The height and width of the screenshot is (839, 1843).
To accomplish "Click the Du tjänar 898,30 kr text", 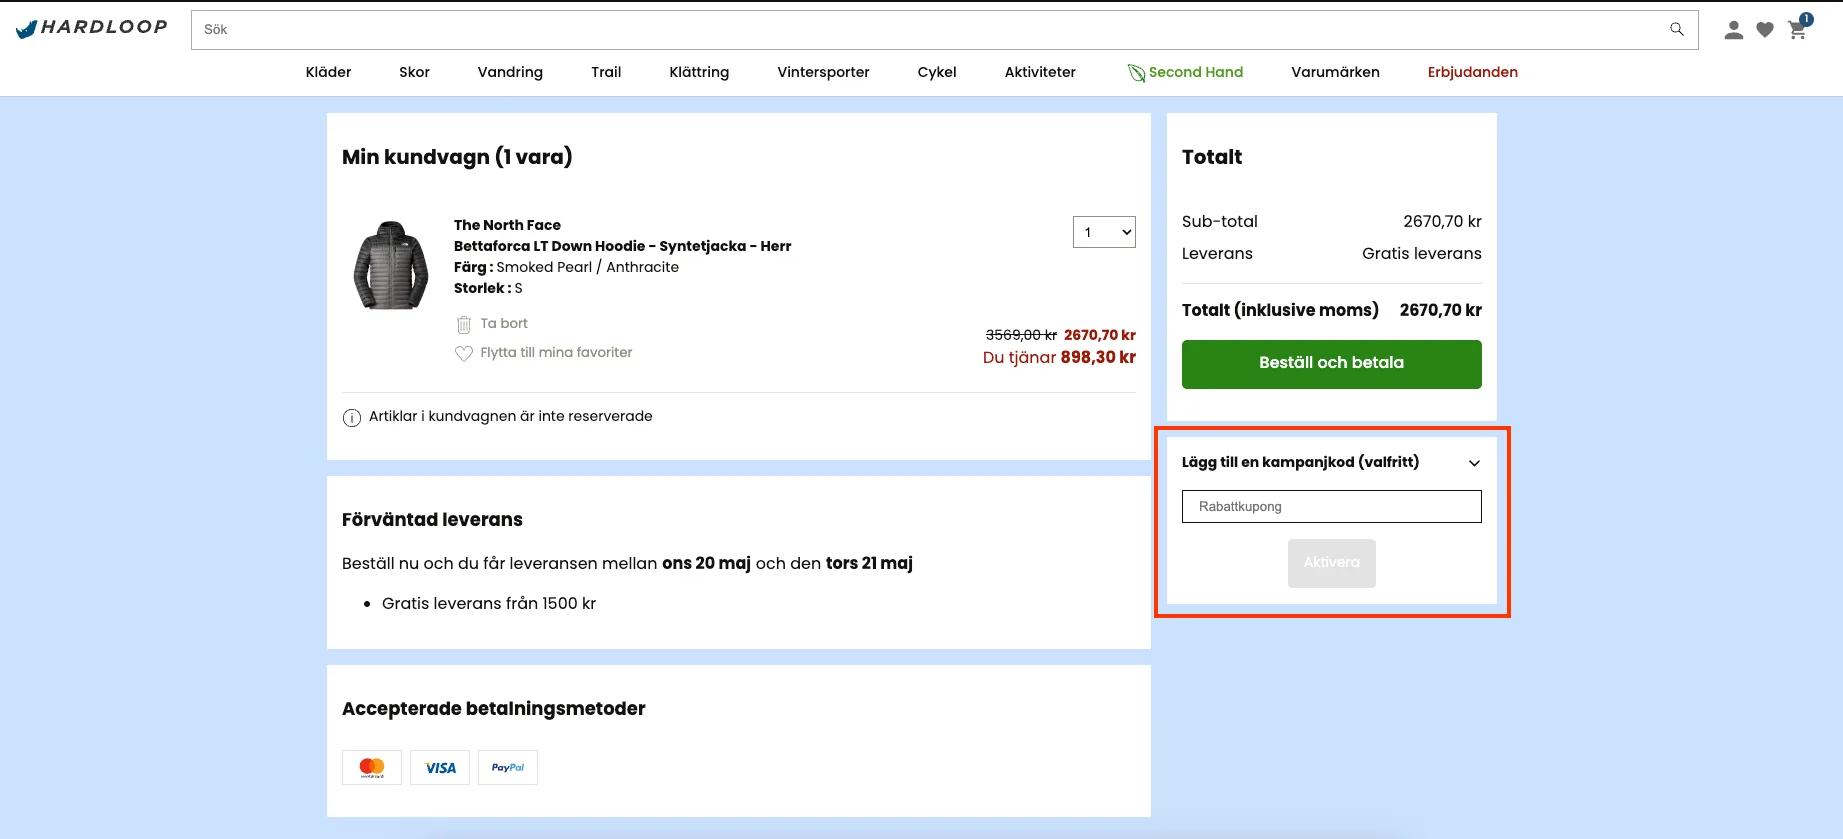I will pyautogui.click(x=1059, y=357).
